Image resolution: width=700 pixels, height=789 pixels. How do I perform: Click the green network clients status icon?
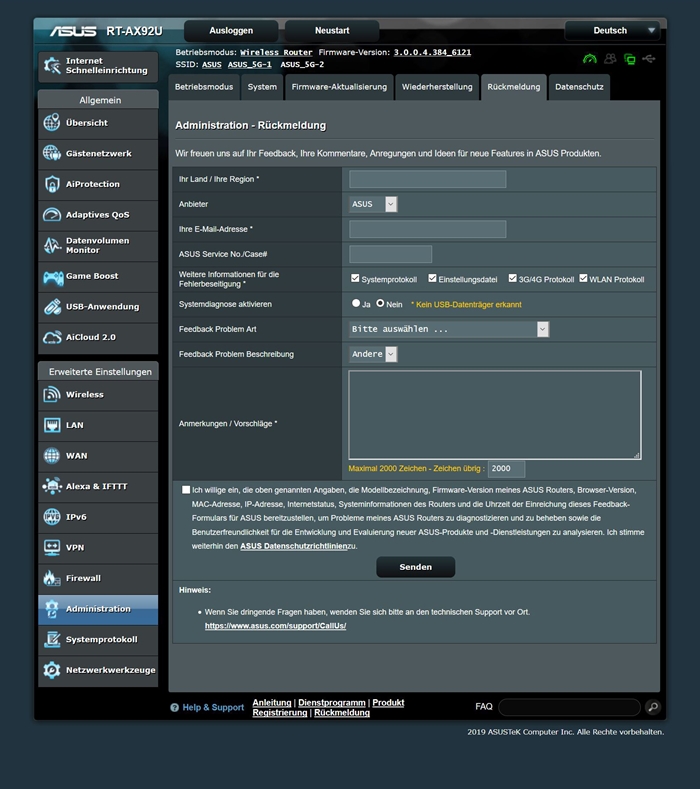[x=629, y=59]
